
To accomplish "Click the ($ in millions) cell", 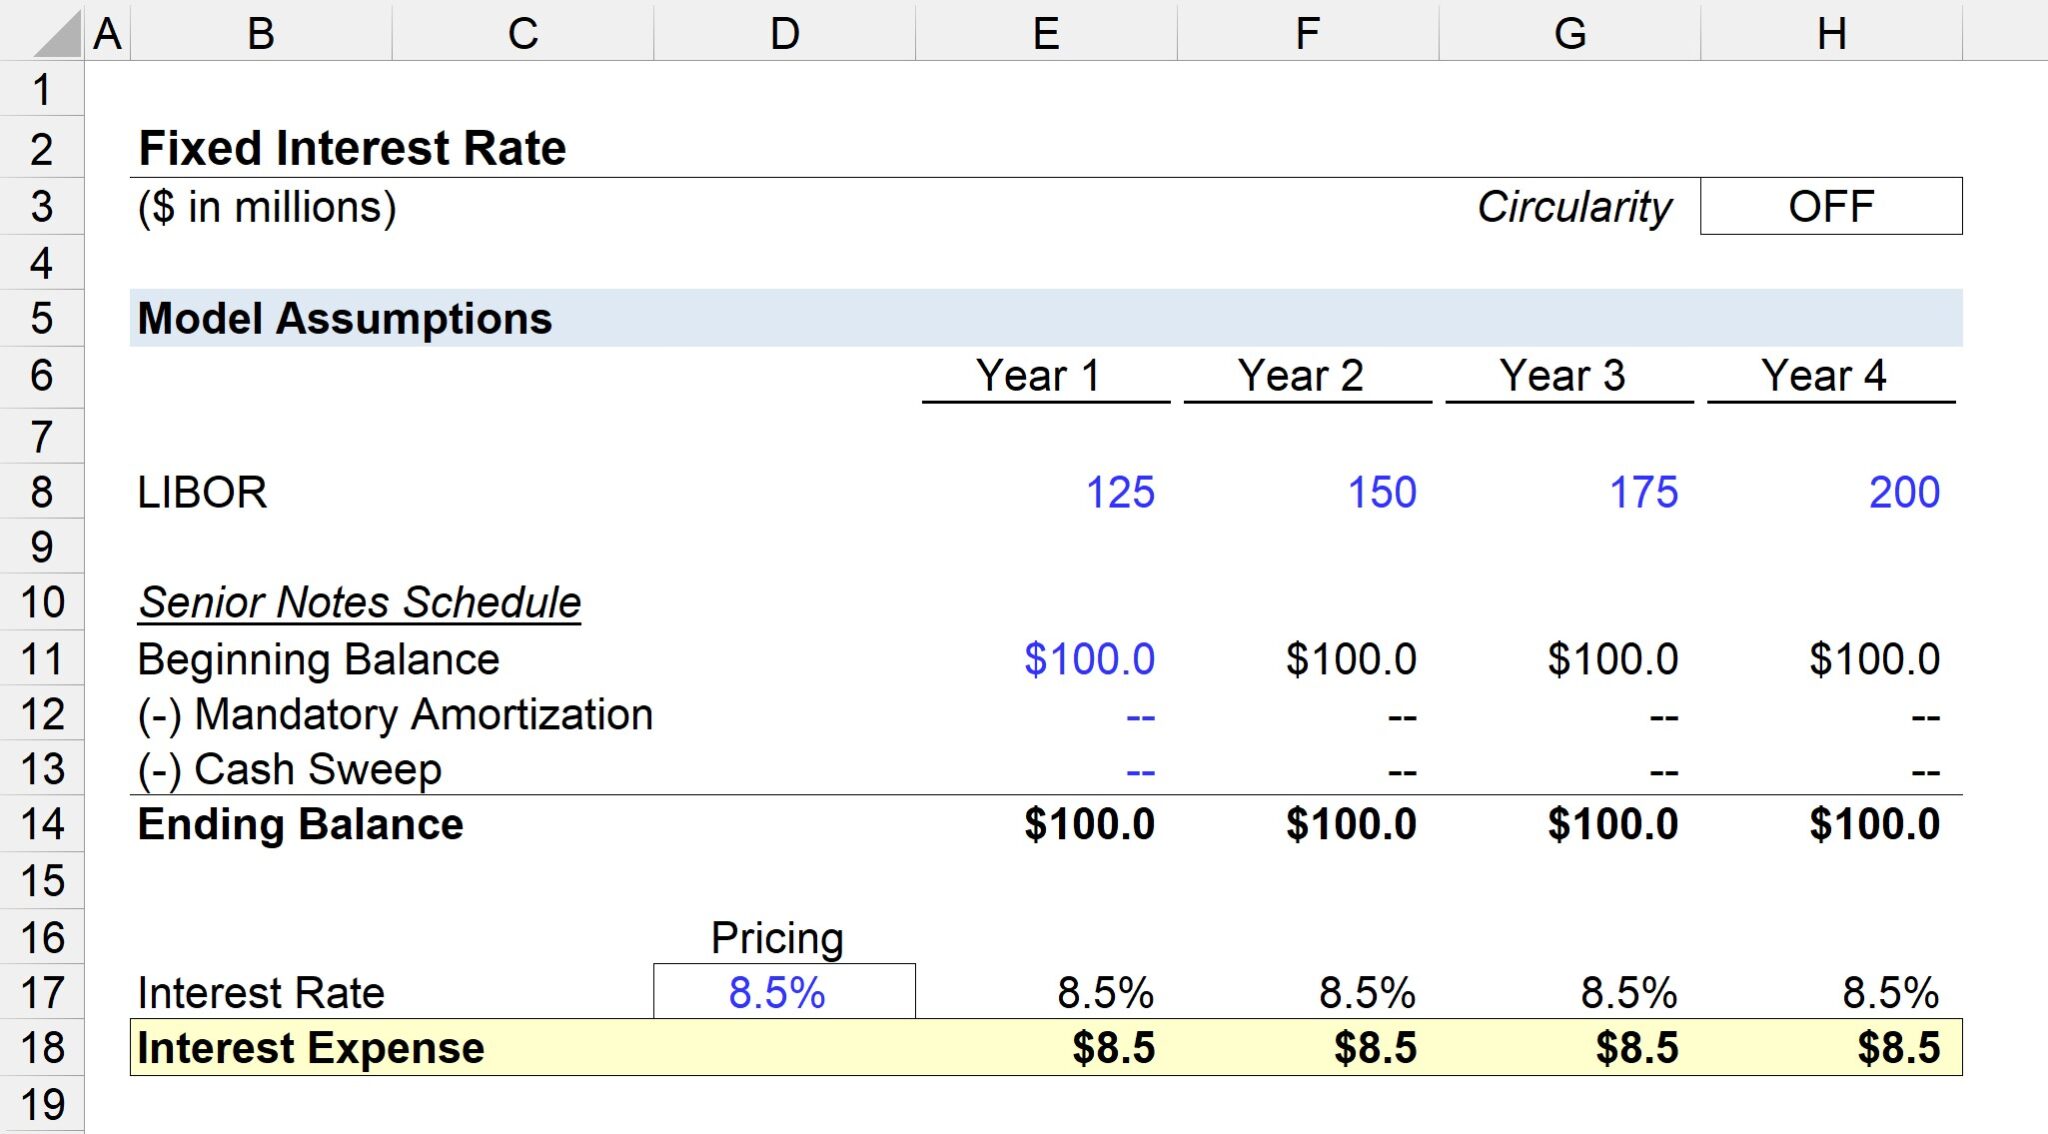I will click(268, 206).
